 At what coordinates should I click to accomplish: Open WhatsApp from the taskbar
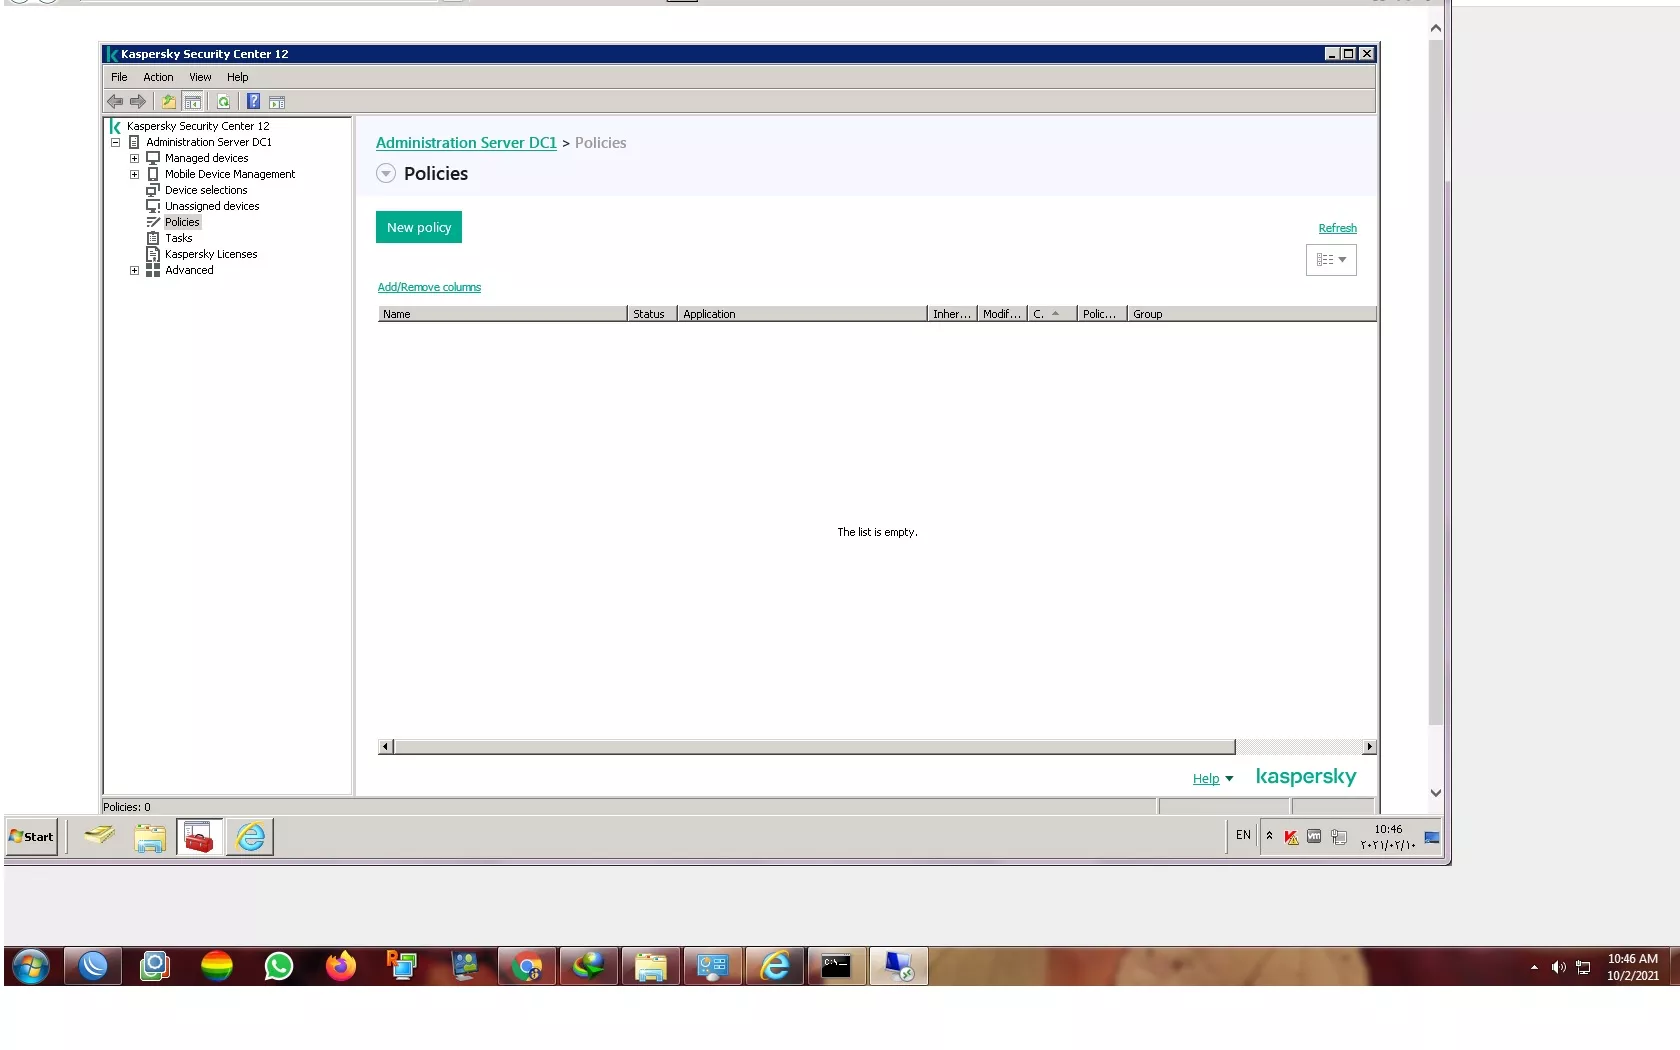[x=279, y=967]
